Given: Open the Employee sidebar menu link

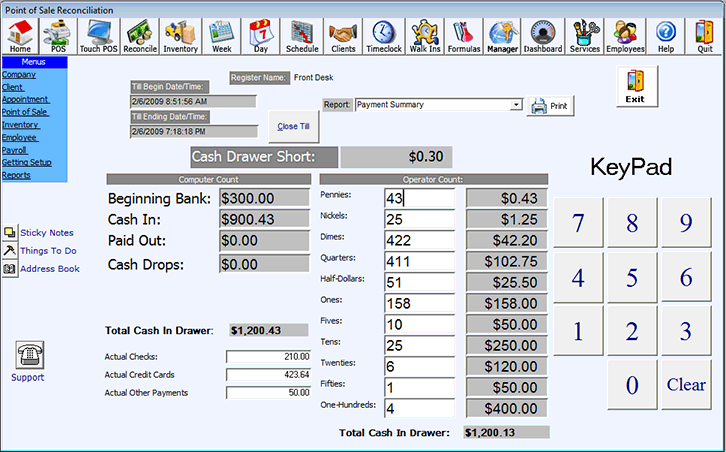Looking at the screenshot, I should click(20, 138).
